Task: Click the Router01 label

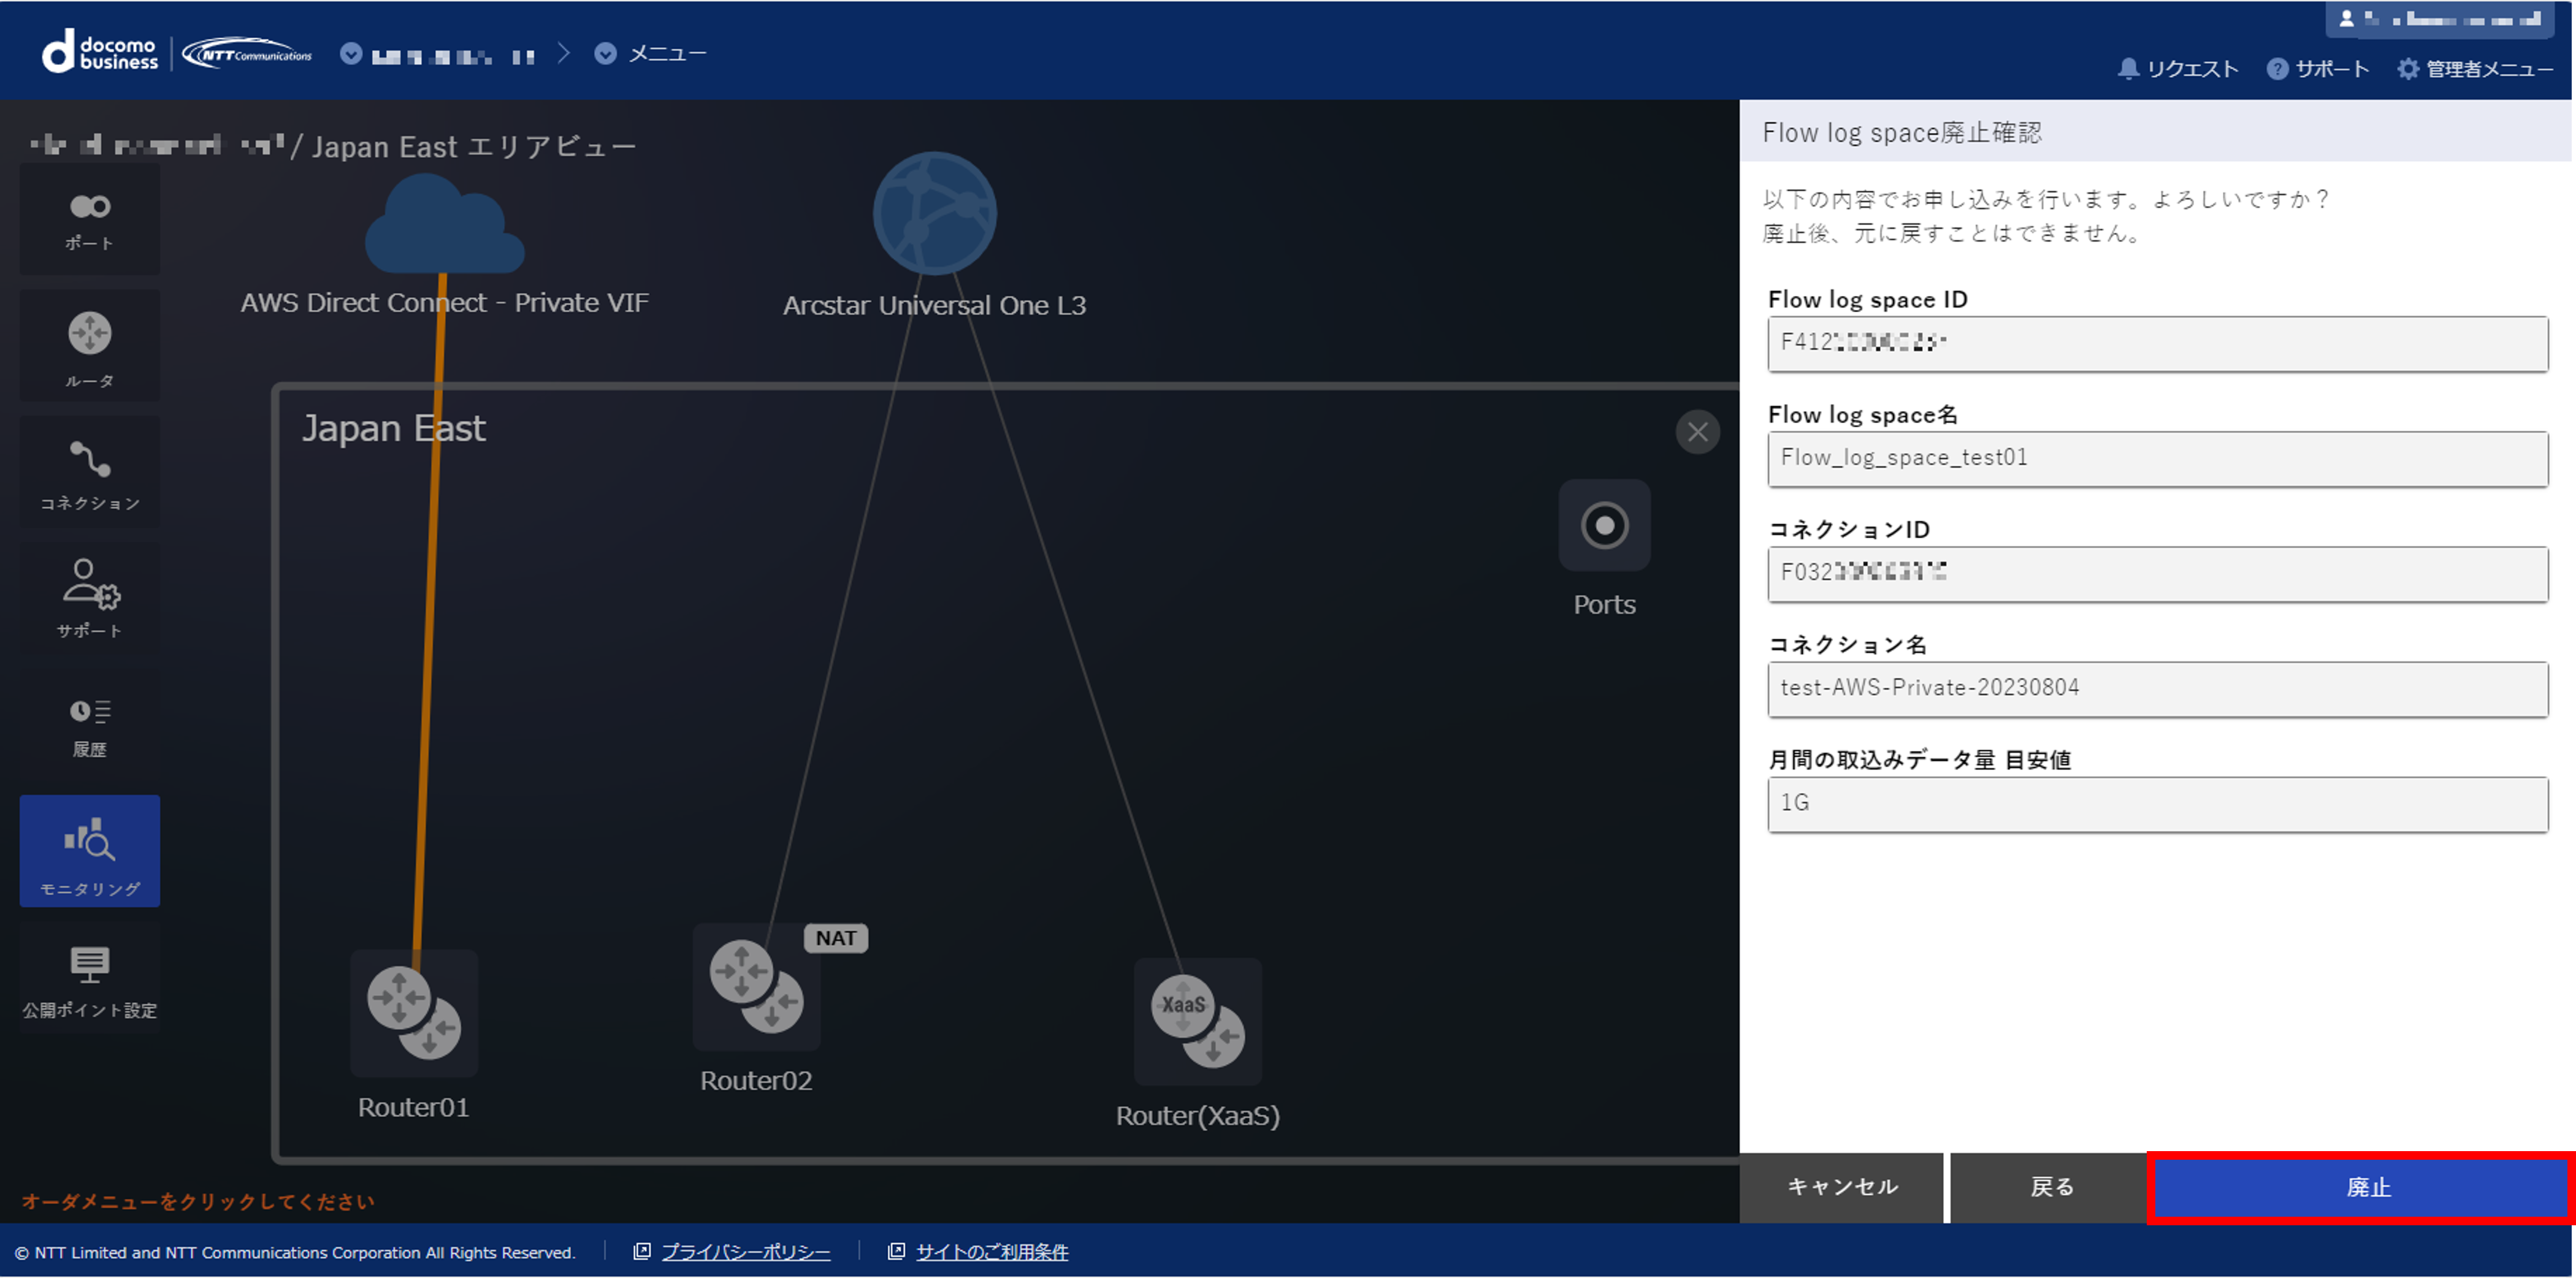Action: pos(413,1107)
